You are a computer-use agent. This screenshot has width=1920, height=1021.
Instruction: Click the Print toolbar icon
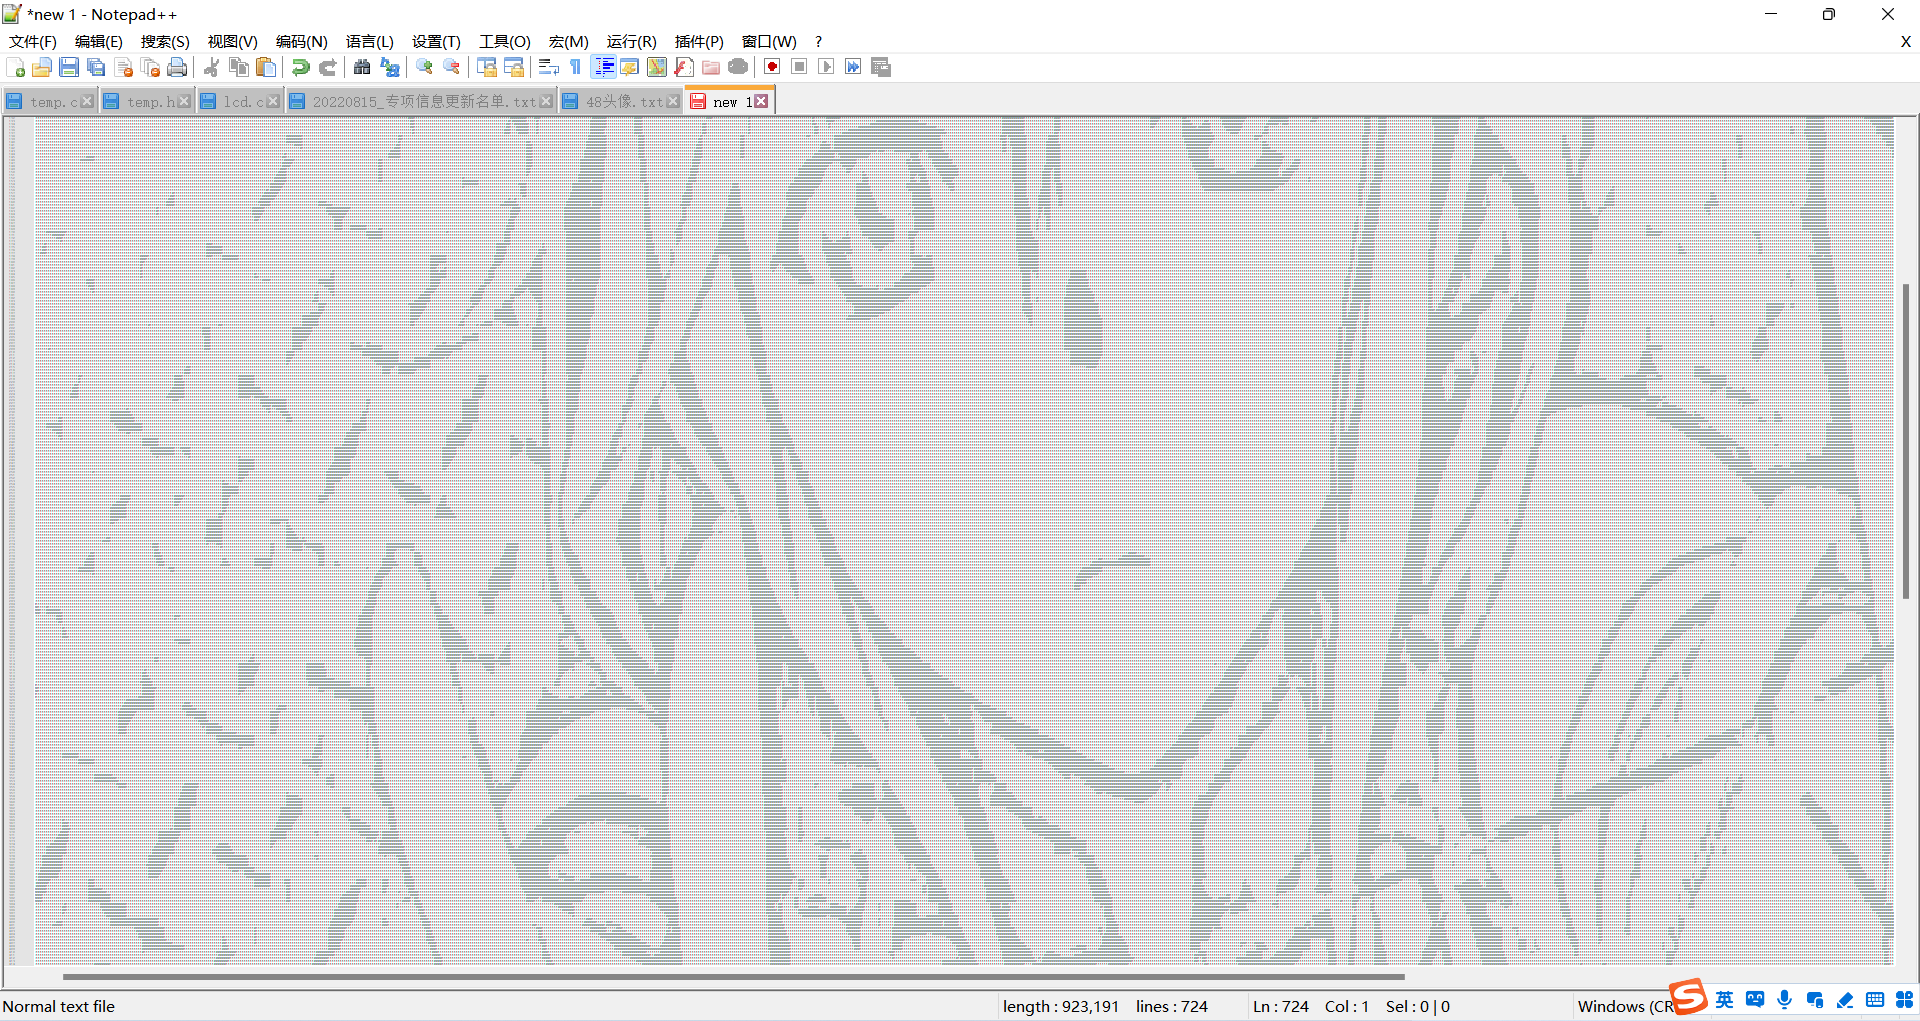177,67
